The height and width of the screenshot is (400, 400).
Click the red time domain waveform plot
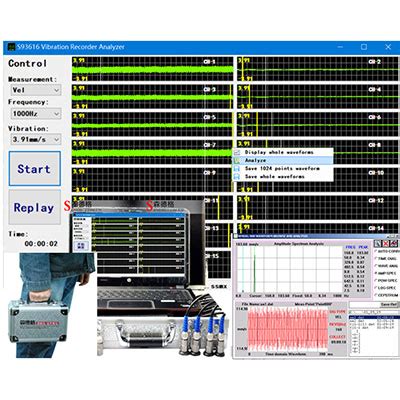288,329
